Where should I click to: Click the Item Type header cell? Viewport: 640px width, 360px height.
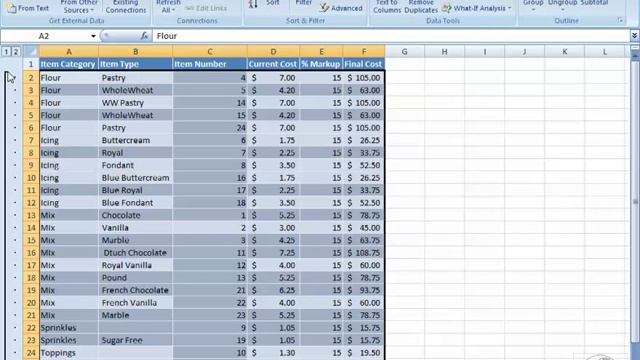point(136,64)
